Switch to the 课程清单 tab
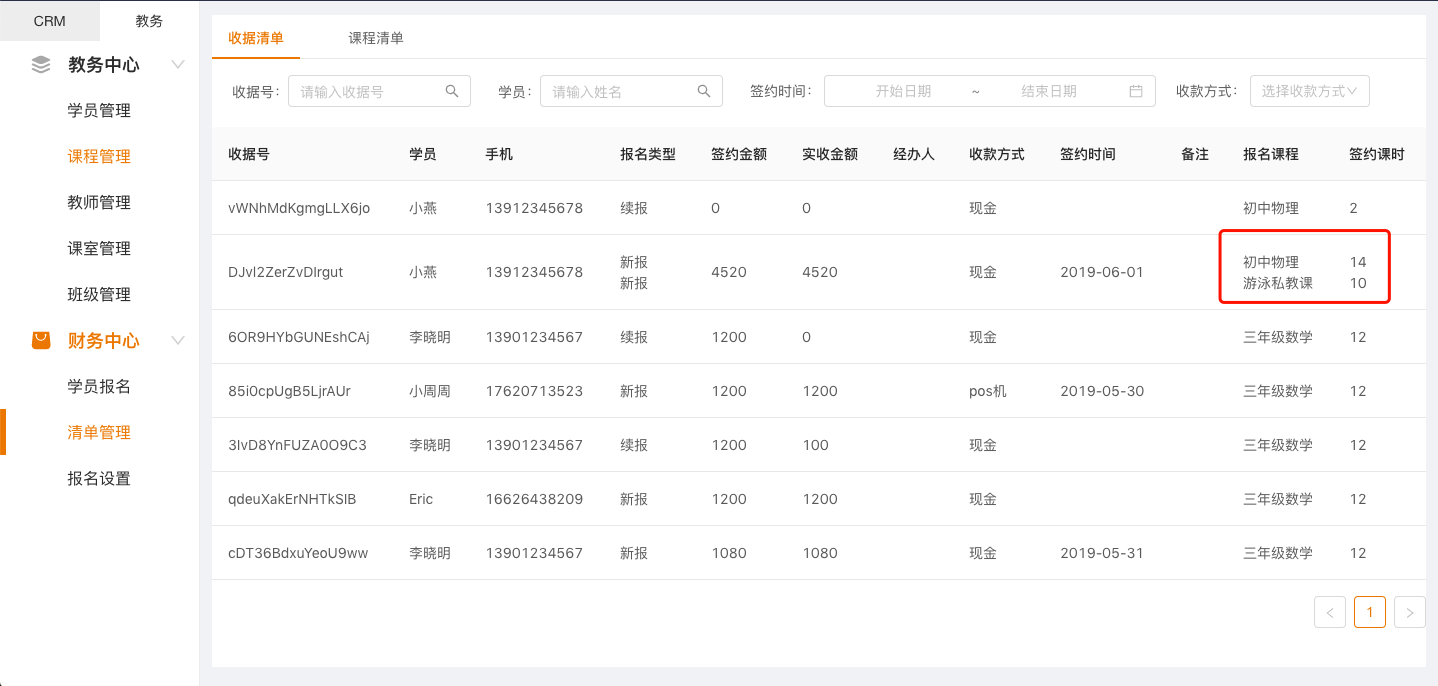The height and width of the screenshot is (686, 1438). click(x=376, y=38)
